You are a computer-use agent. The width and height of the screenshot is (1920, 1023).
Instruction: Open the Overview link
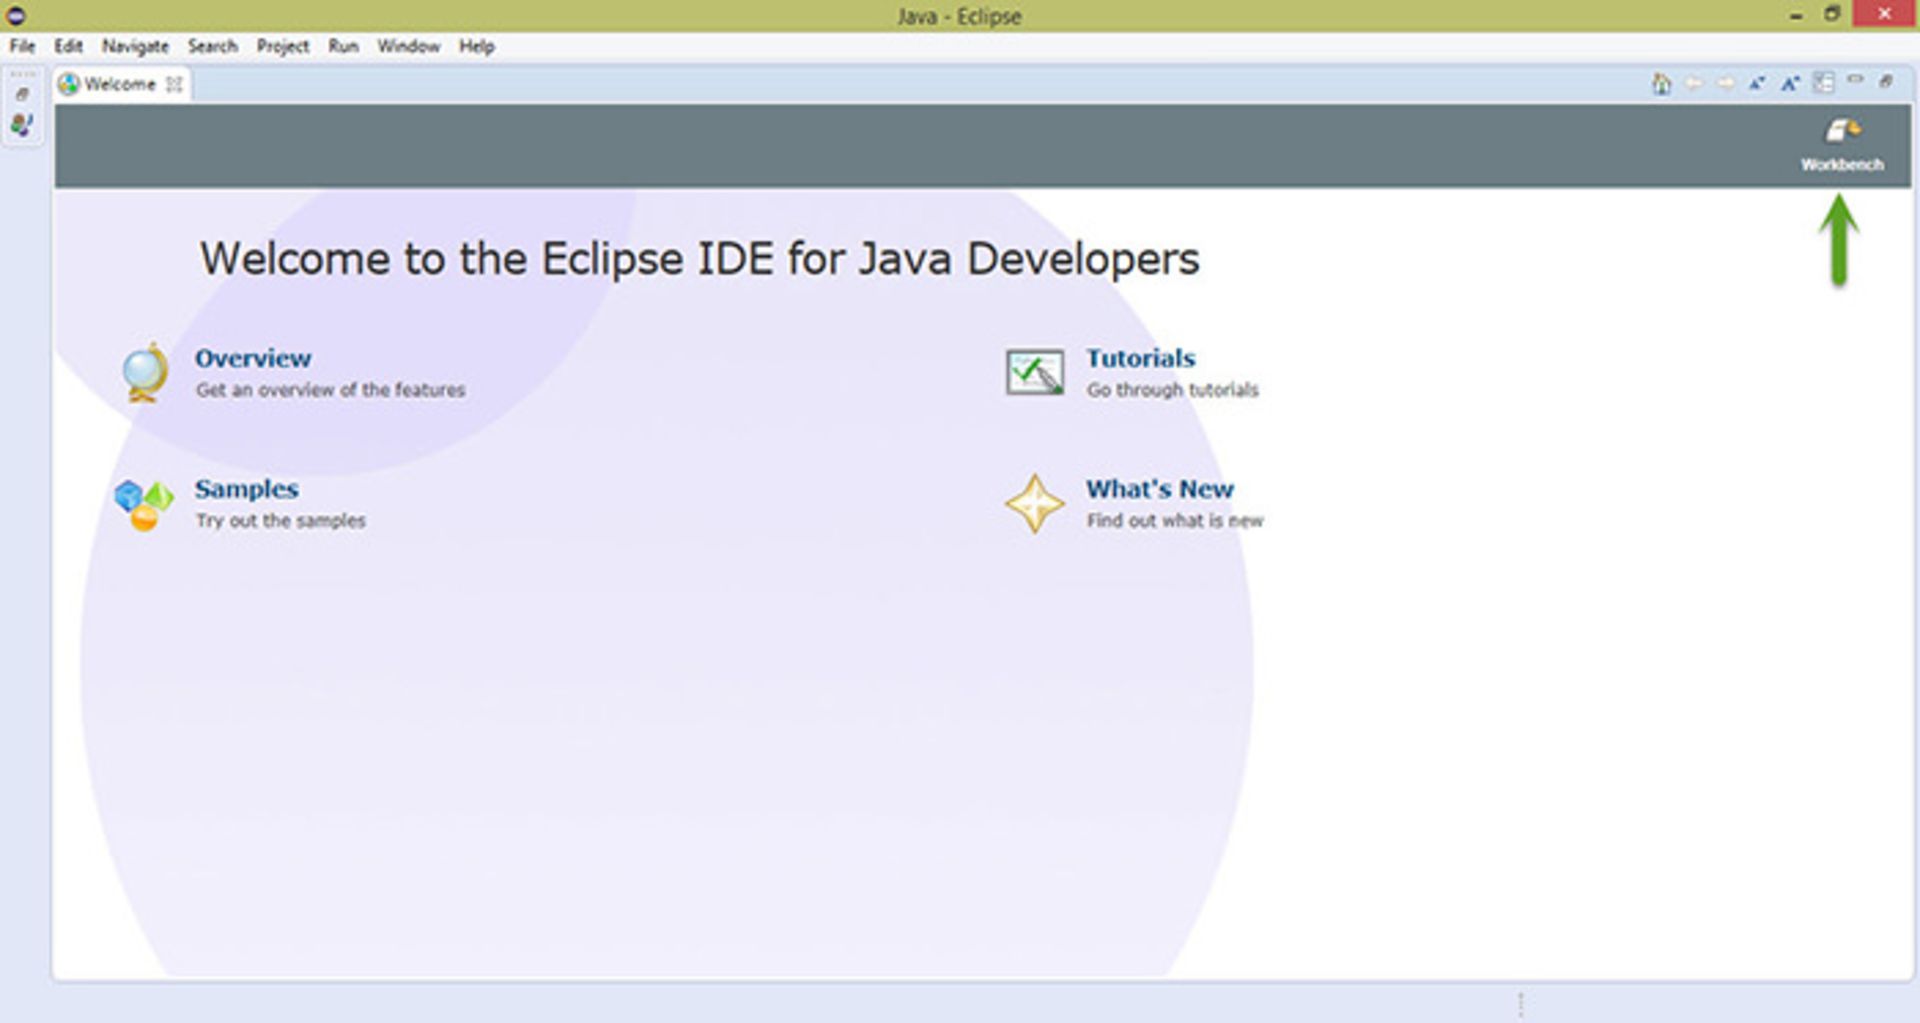coord(253,358)
